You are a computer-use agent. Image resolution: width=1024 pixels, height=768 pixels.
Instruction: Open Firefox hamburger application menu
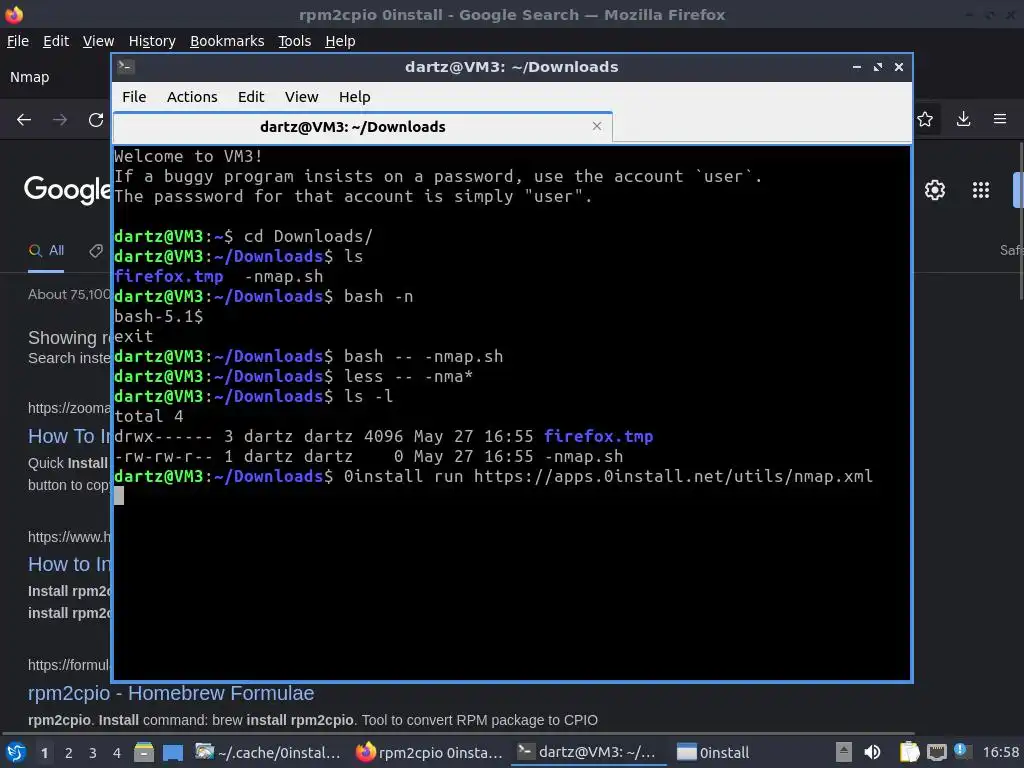pyautogui.click(x=1000, y=119)
